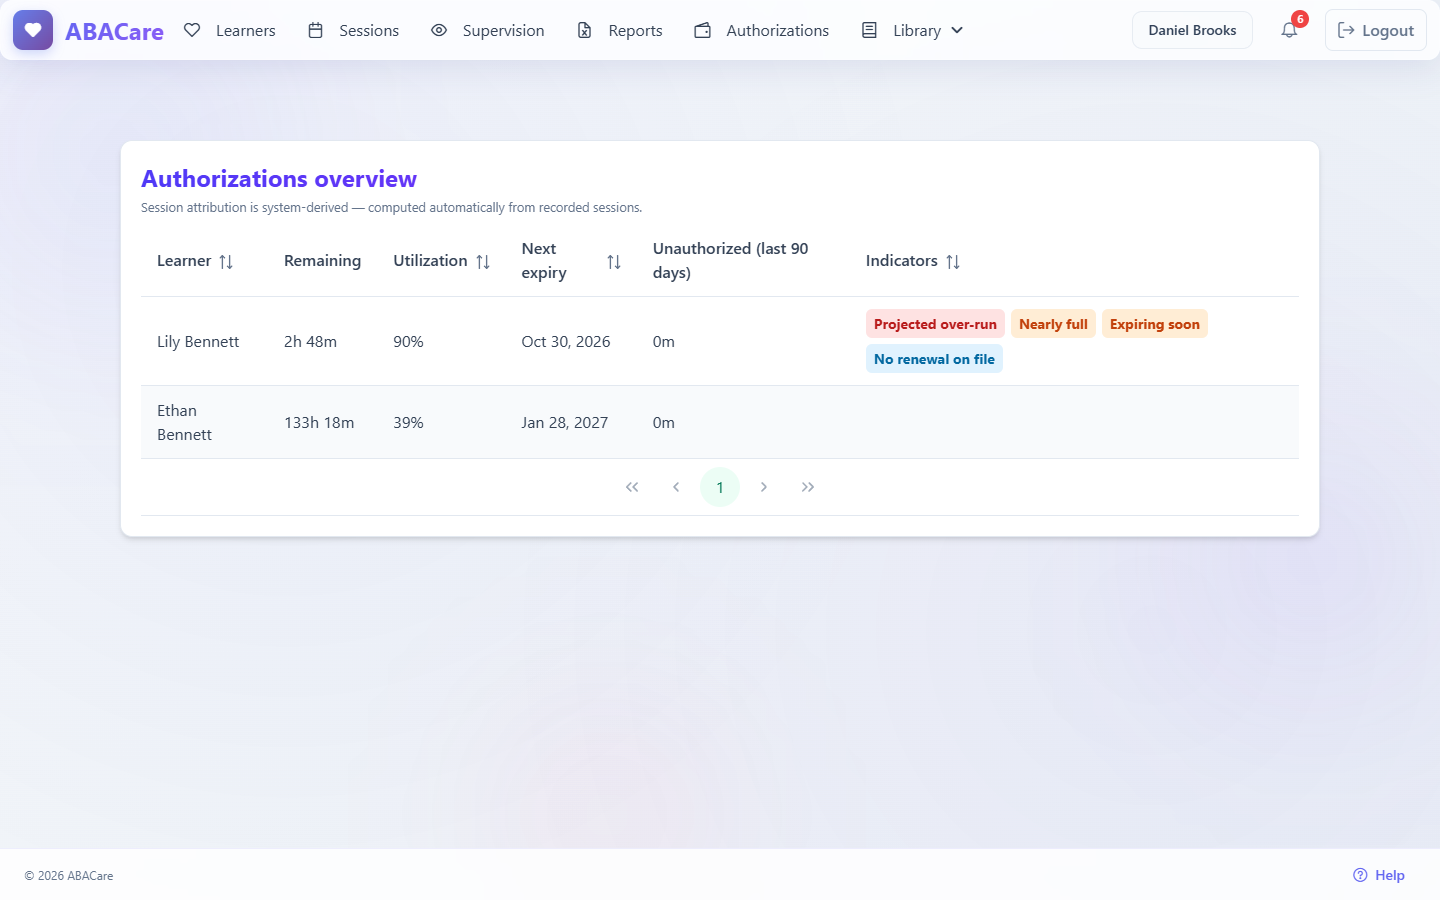Select the Lily Bennett learner name
The height and width of the screenshot is (900, 1440).
pos(198,341)
